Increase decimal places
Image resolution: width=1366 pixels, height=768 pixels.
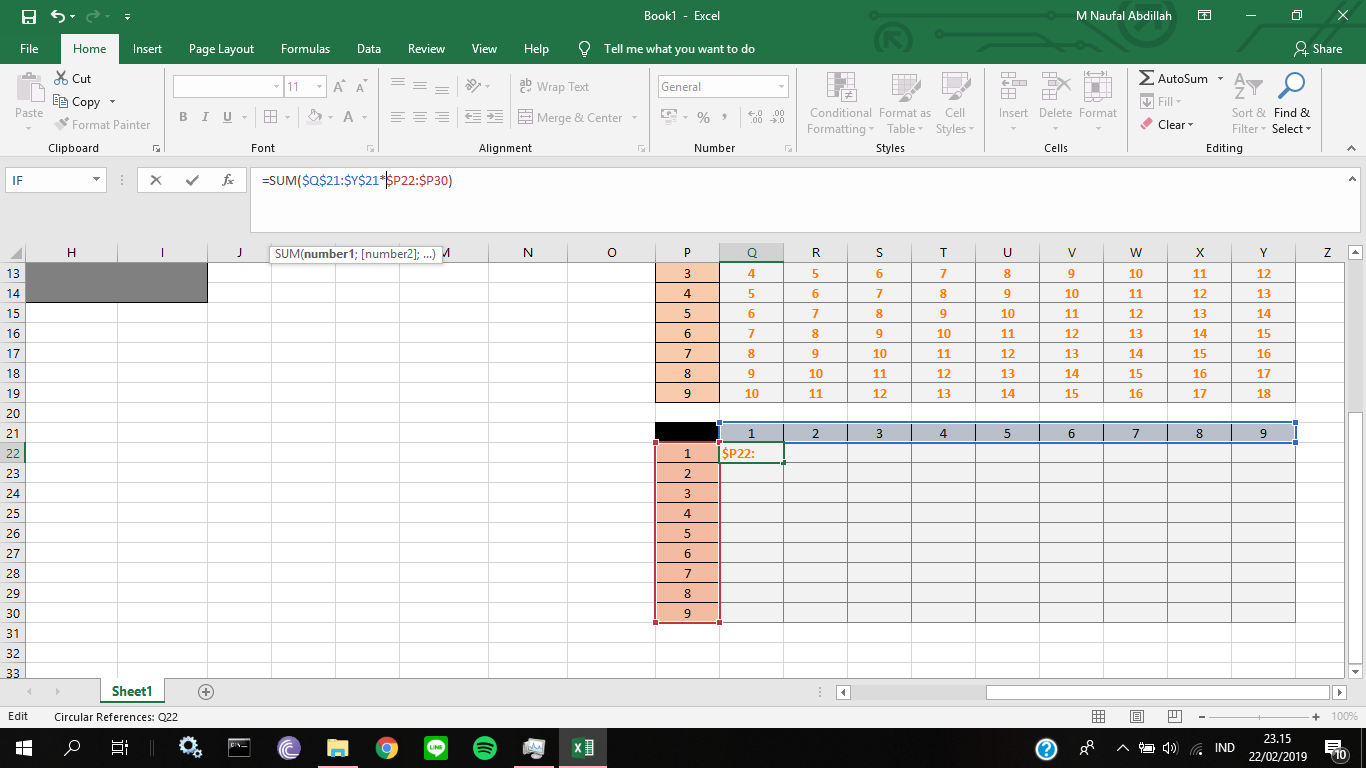755,117
